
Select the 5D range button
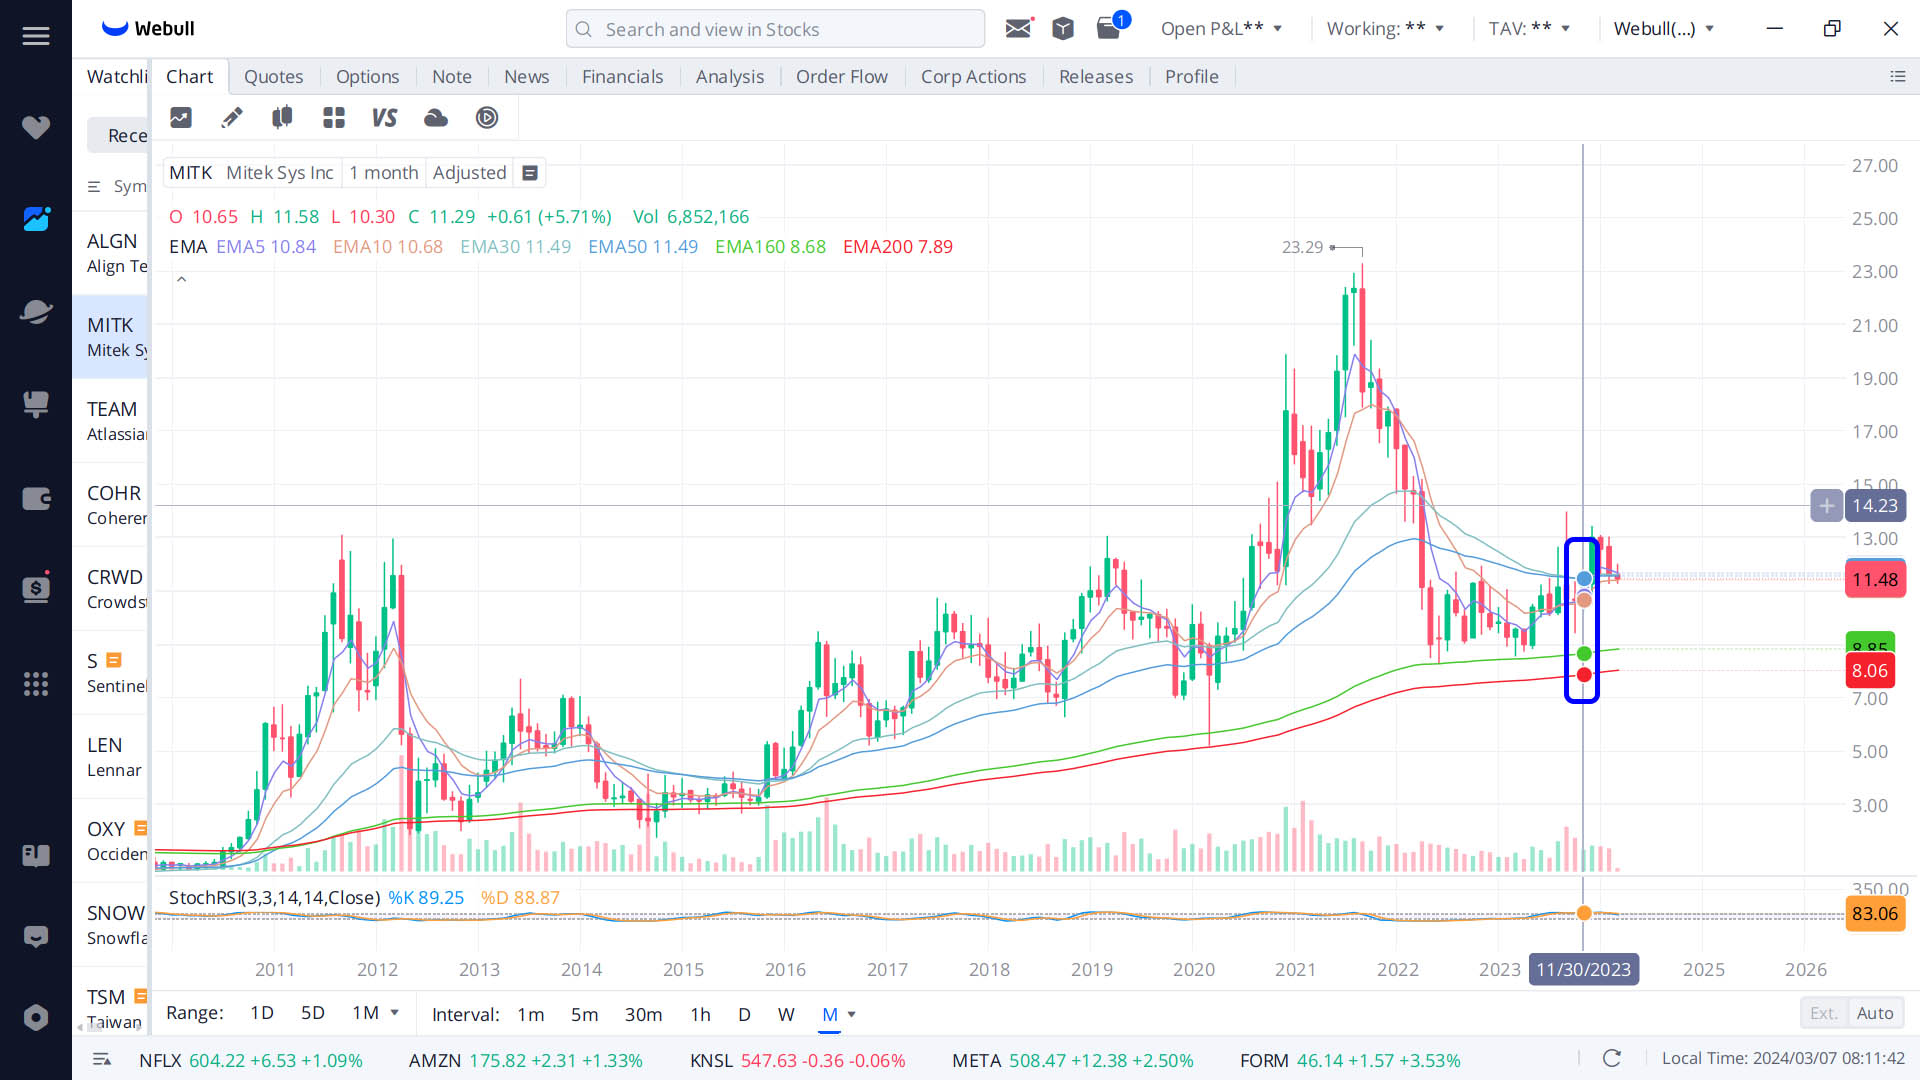pos(313,1013)
